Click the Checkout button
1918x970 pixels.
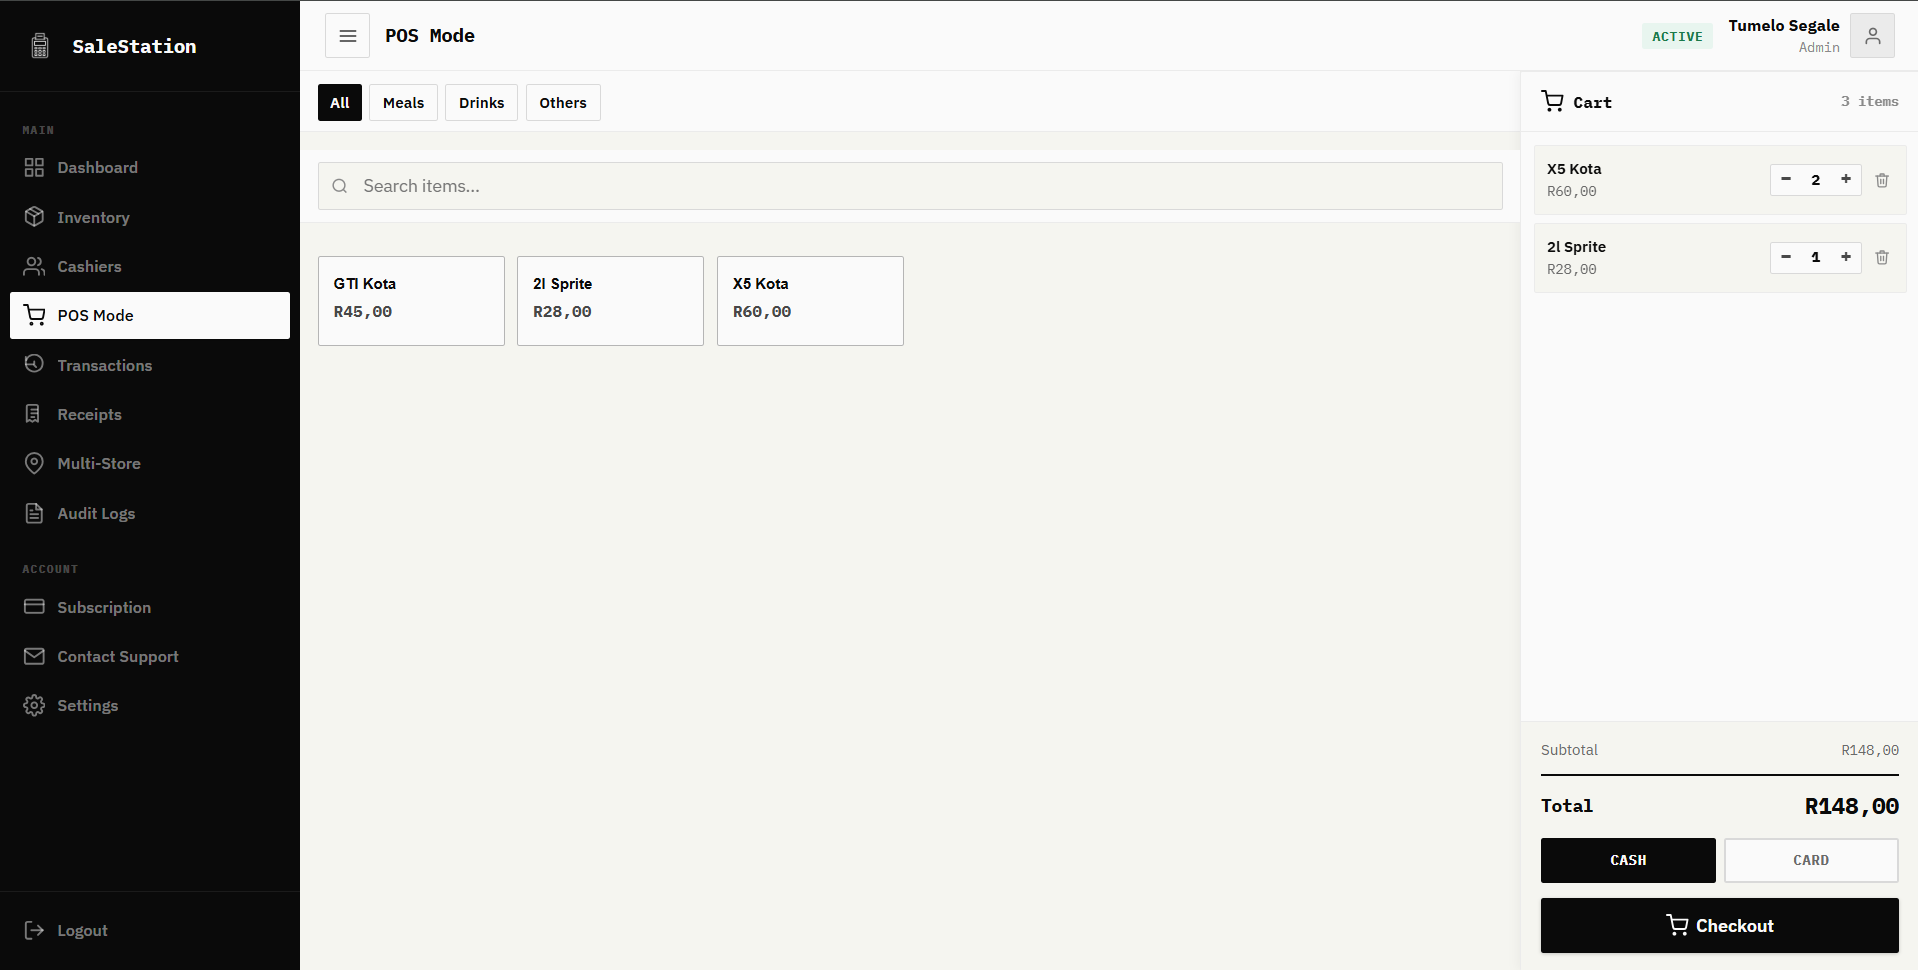(x=1720, y=925)
